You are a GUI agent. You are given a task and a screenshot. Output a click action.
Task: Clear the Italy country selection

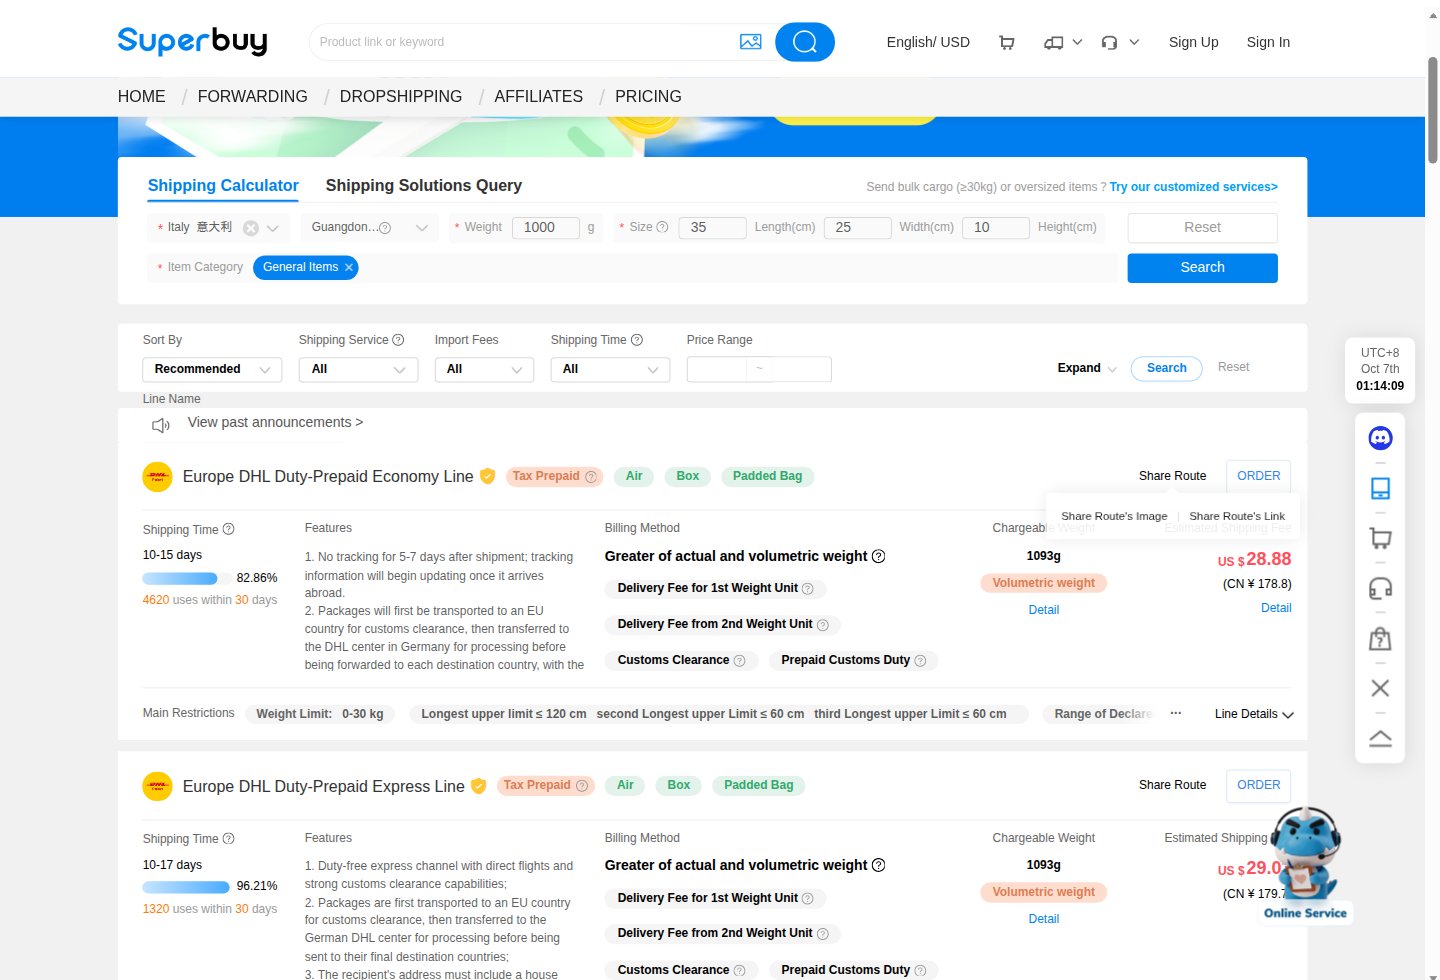pos(251,228)
